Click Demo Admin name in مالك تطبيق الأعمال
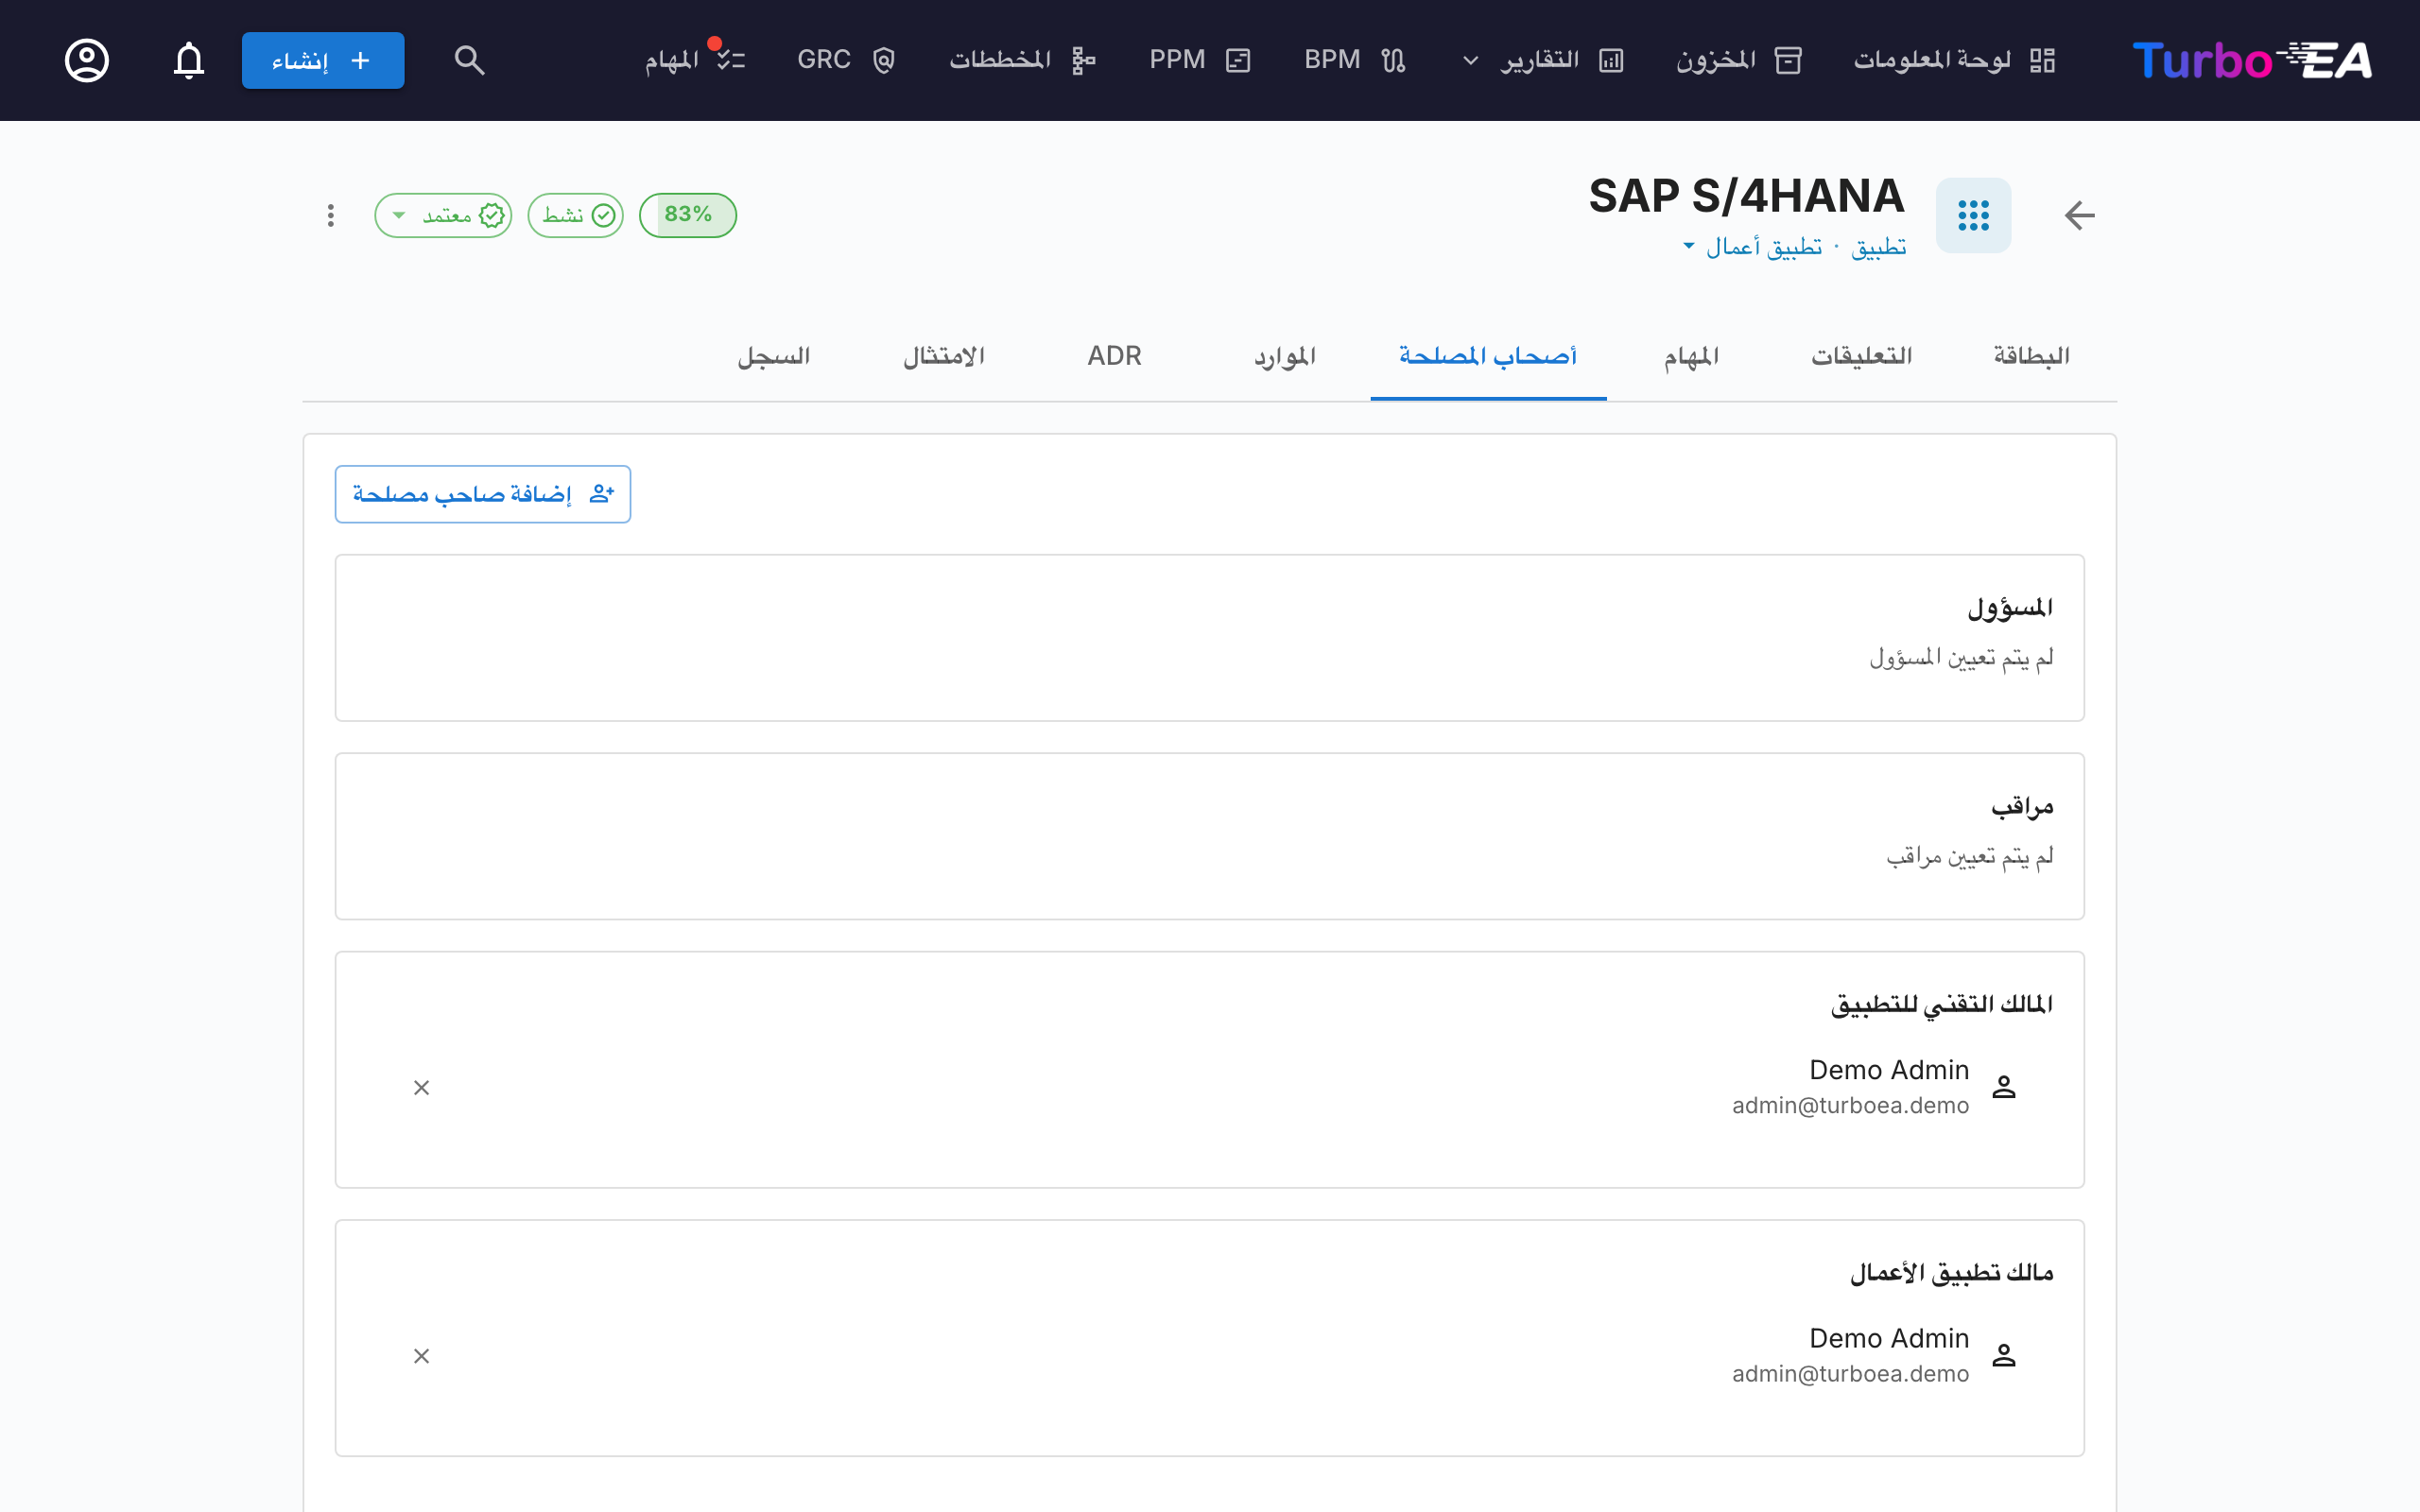Viewport: 2420px width, 1512px height. click(x=1889, y=1338)
